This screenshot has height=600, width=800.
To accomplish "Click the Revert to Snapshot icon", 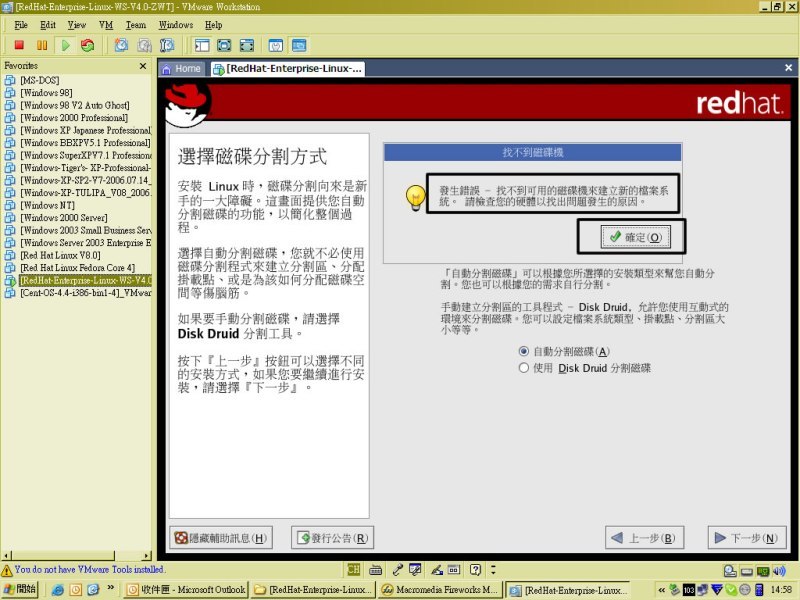I will pyautogui.click(x=144, y=45).
